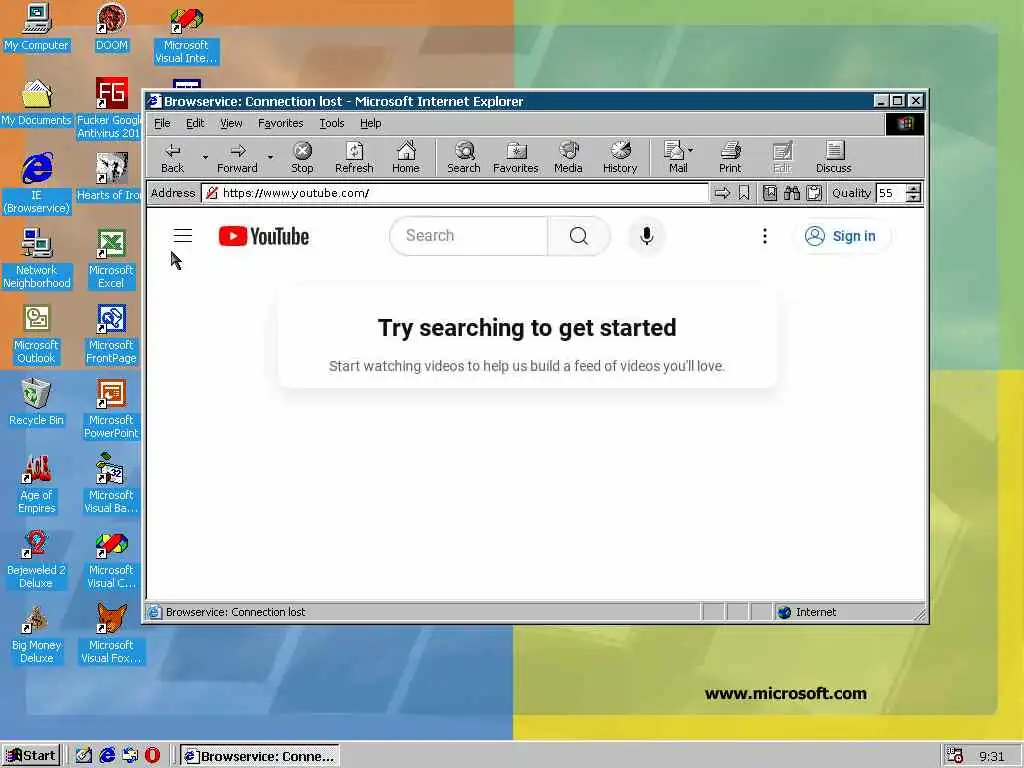The image size is (1024, 768).
Task: Select the IE (Browservice) desktop icon
Action: [37, 184]
